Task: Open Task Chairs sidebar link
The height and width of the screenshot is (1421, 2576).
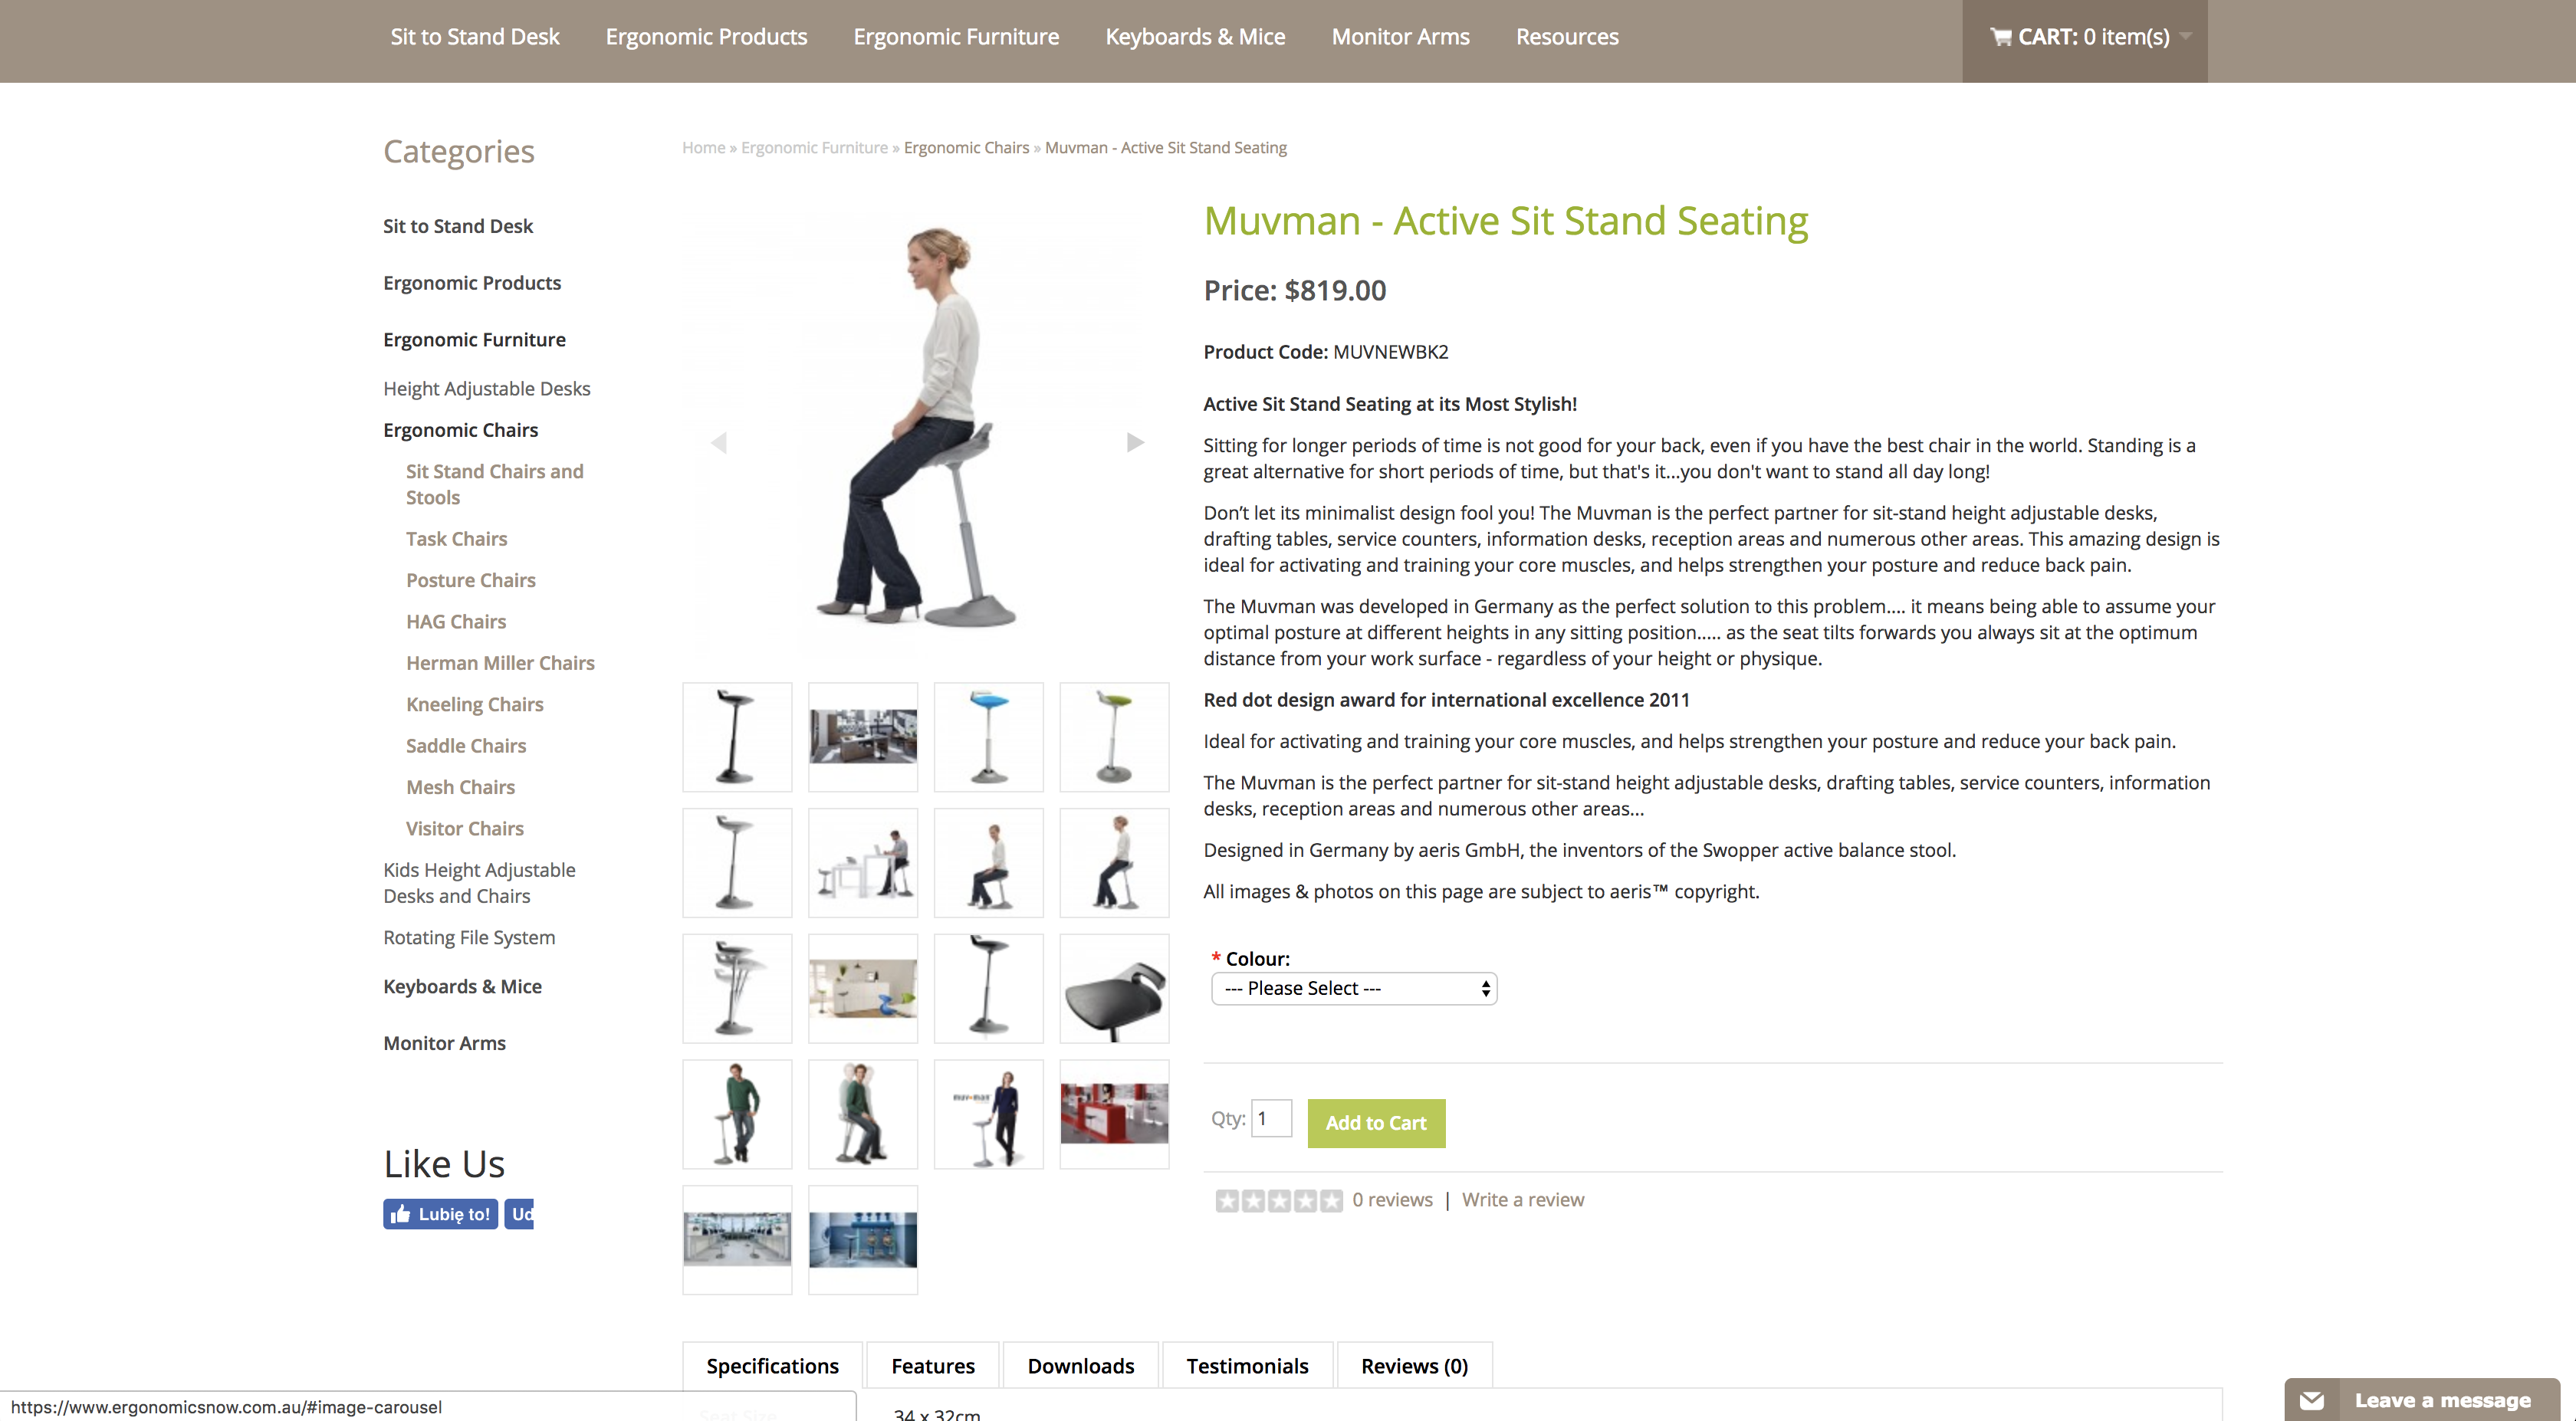Action: pos(456,539)
